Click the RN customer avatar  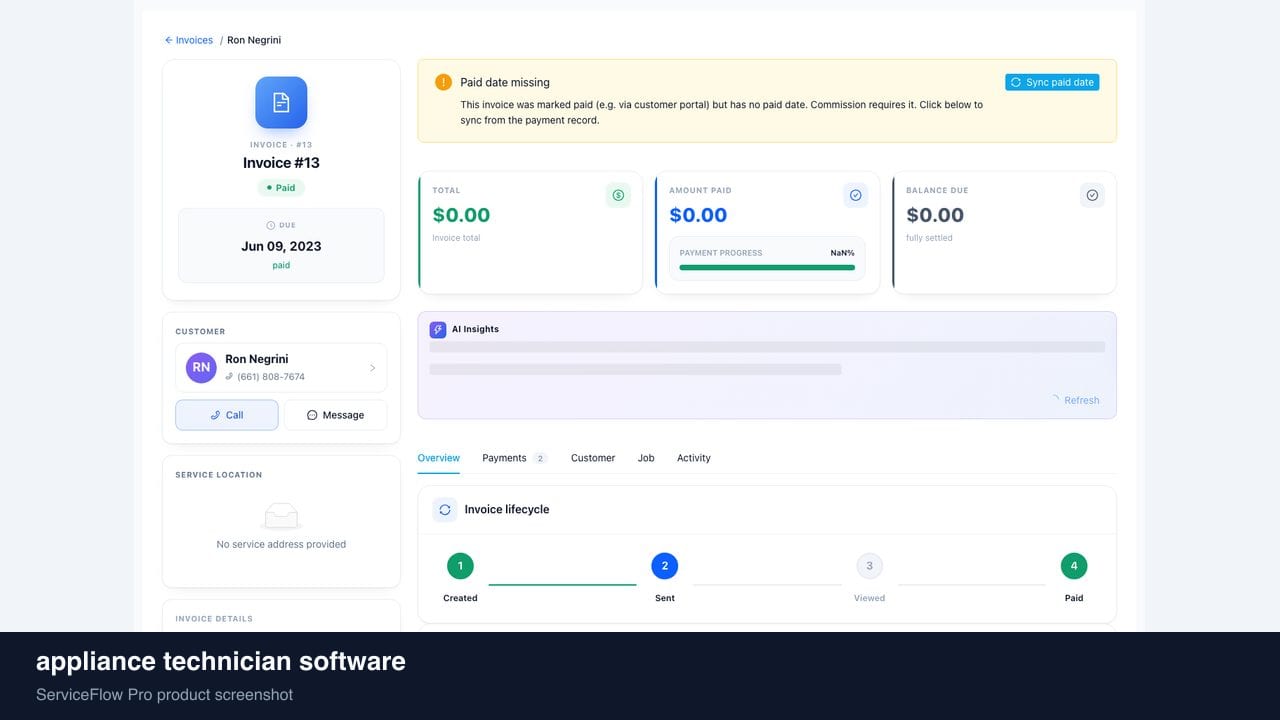(201, 367)
